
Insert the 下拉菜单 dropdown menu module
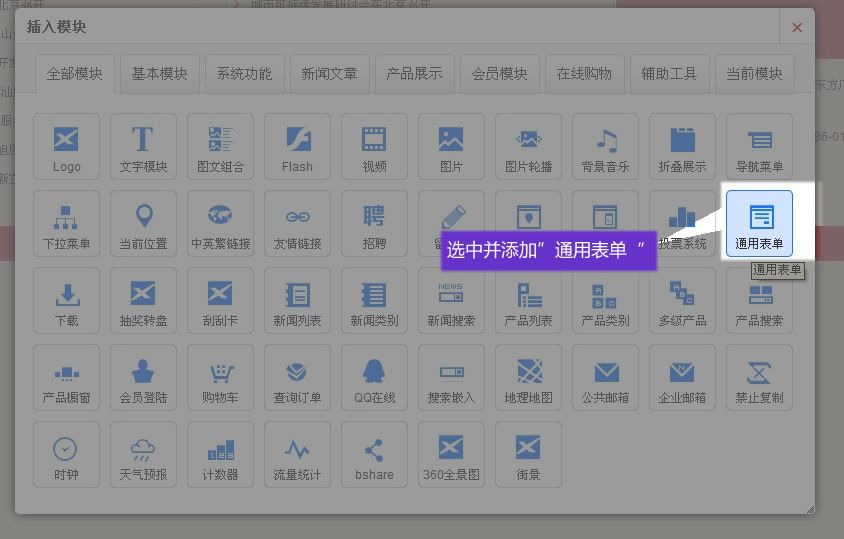67,223
